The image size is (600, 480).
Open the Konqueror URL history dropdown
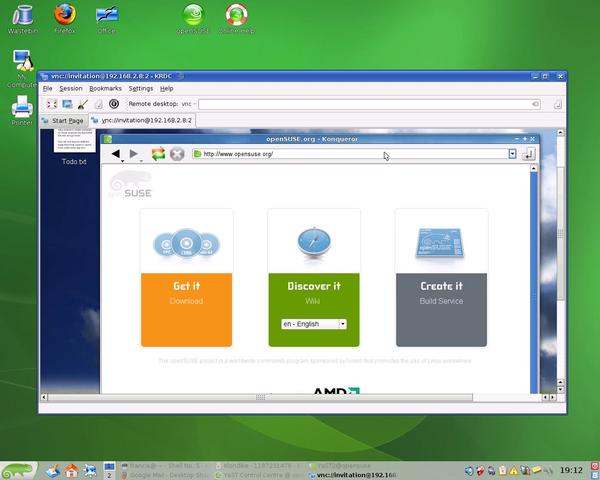click(512, 154)
